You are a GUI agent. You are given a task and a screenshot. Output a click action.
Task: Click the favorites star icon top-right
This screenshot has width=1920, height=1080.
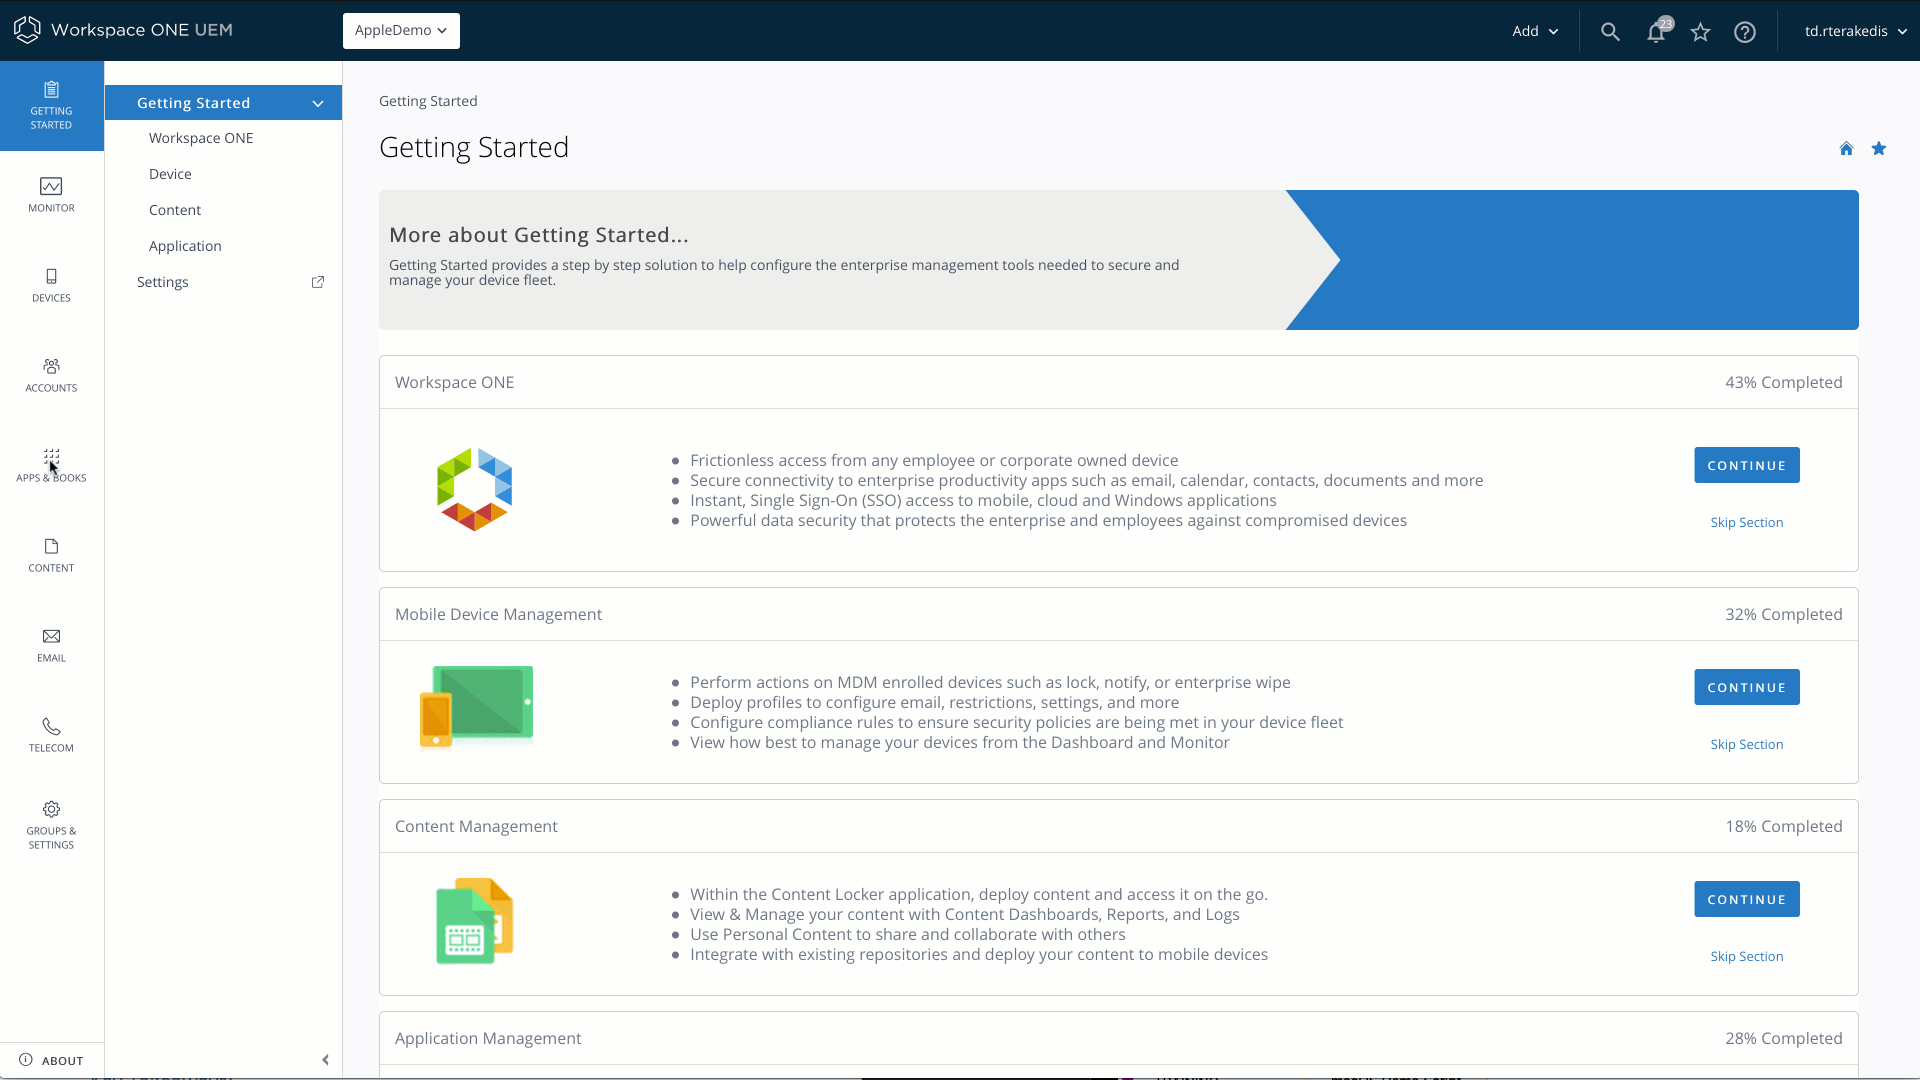coord(1701,30)
